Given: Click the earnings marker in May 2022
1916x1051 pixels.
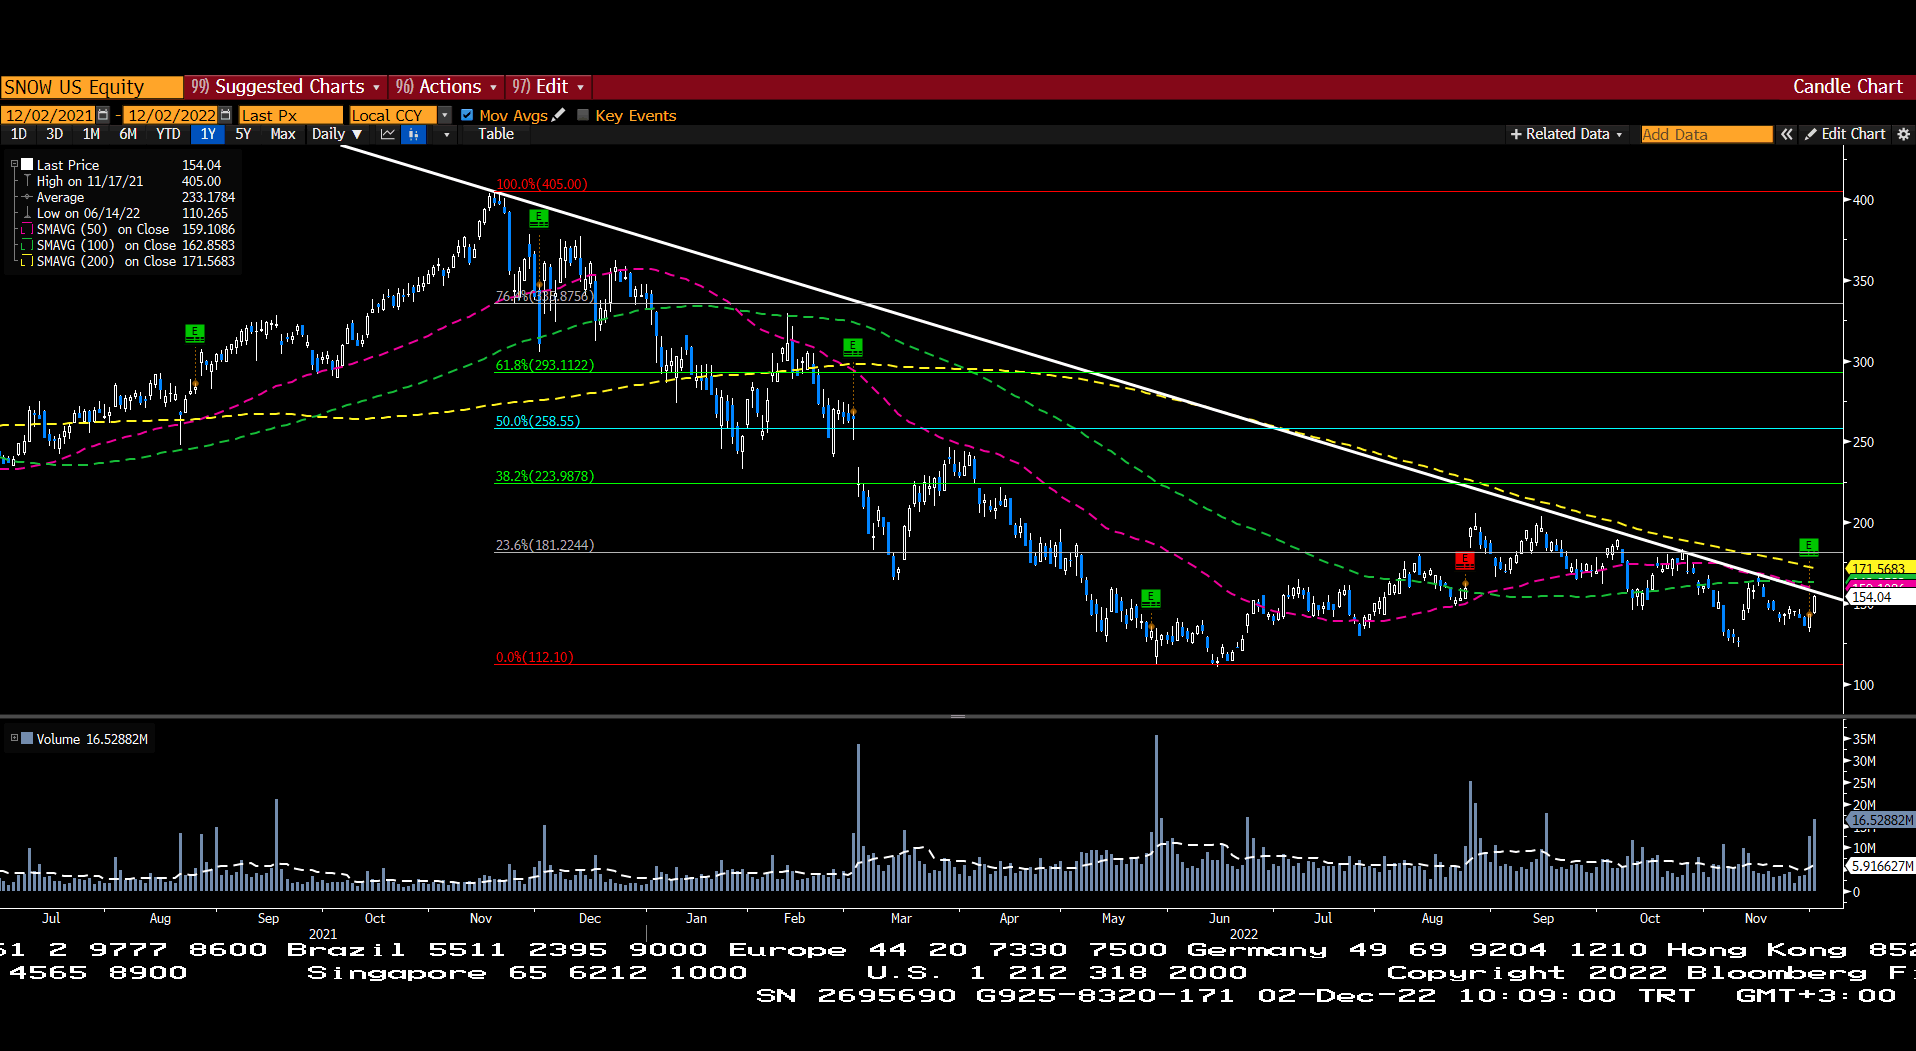Looking at the screenshot, I should point(1151,597).
